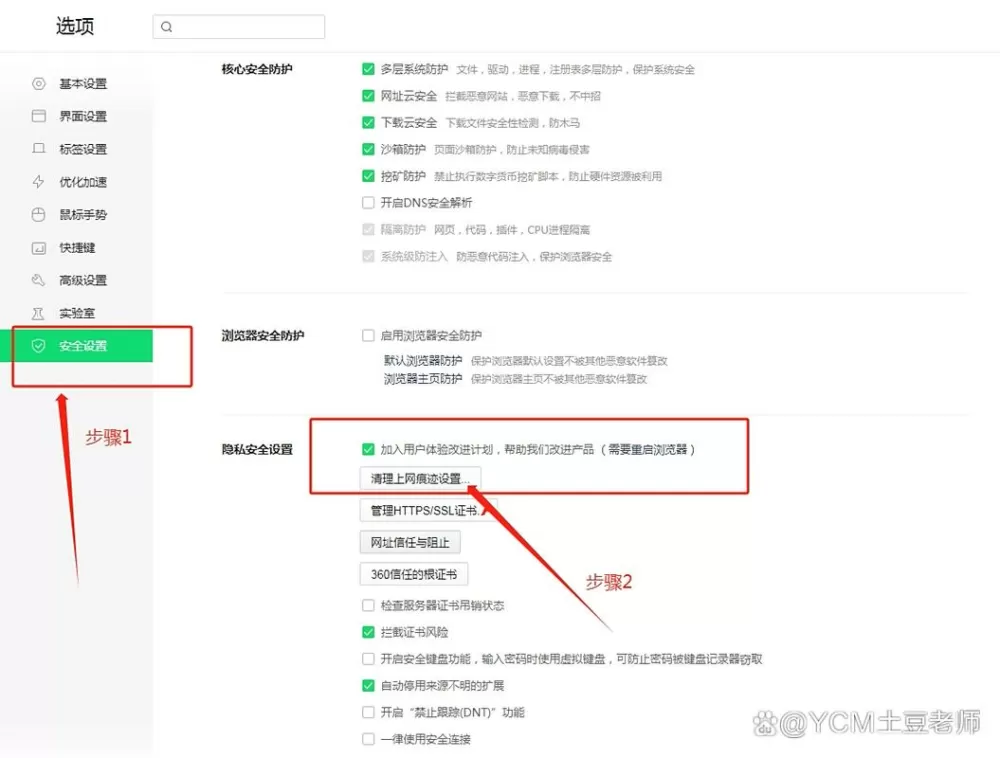Click 360信任的根证书 button
This screenshot has height=758, width=1000.
point(414,574)
